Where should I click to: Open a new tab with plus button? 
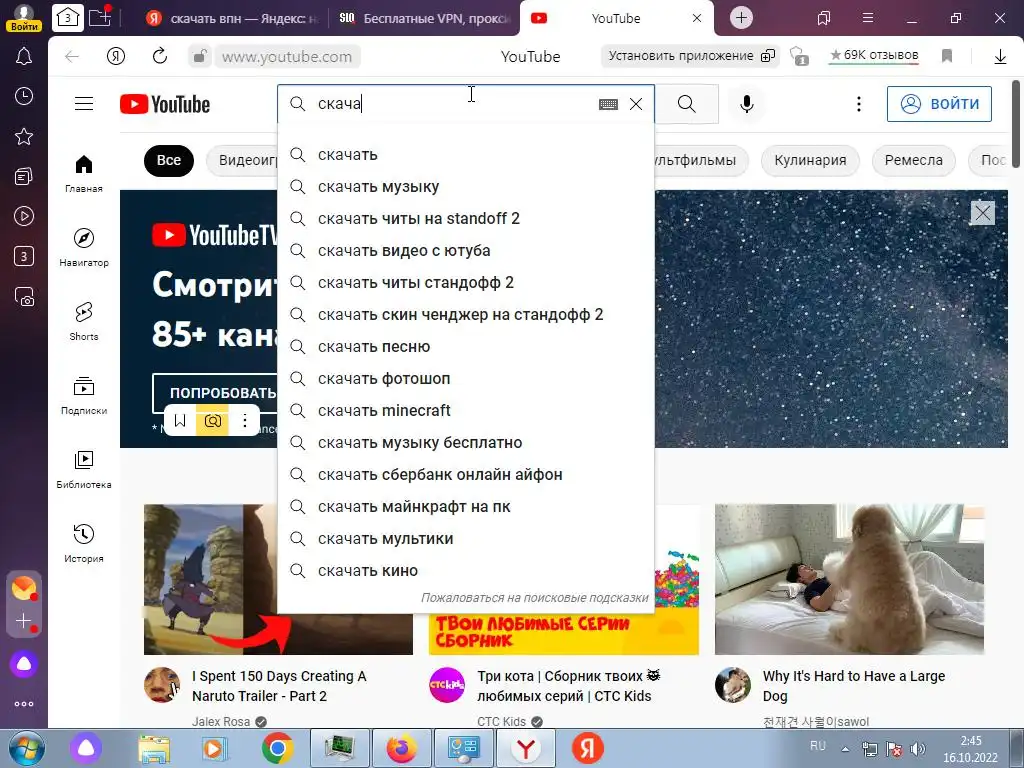coord(741,18)
